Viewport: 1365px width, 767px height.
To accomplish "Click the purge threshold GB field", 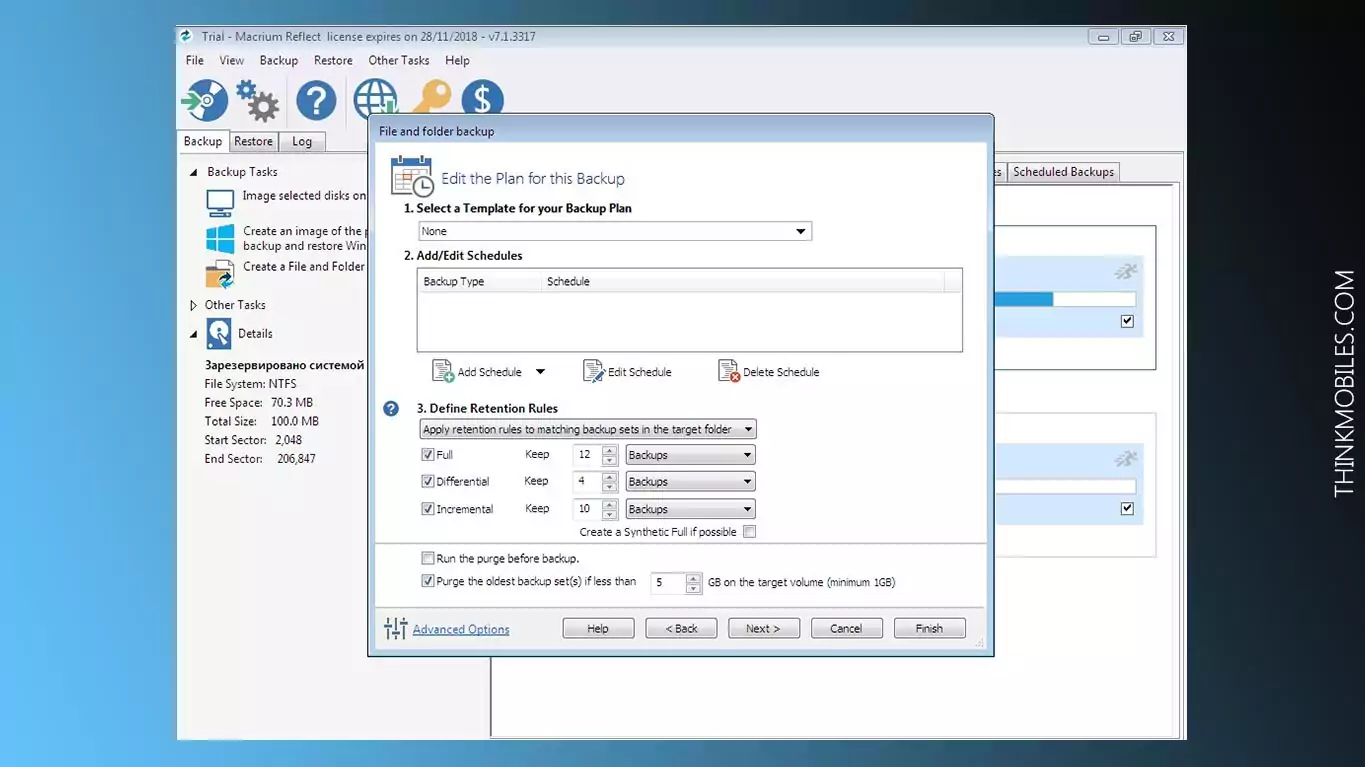I will coord(669,582).
